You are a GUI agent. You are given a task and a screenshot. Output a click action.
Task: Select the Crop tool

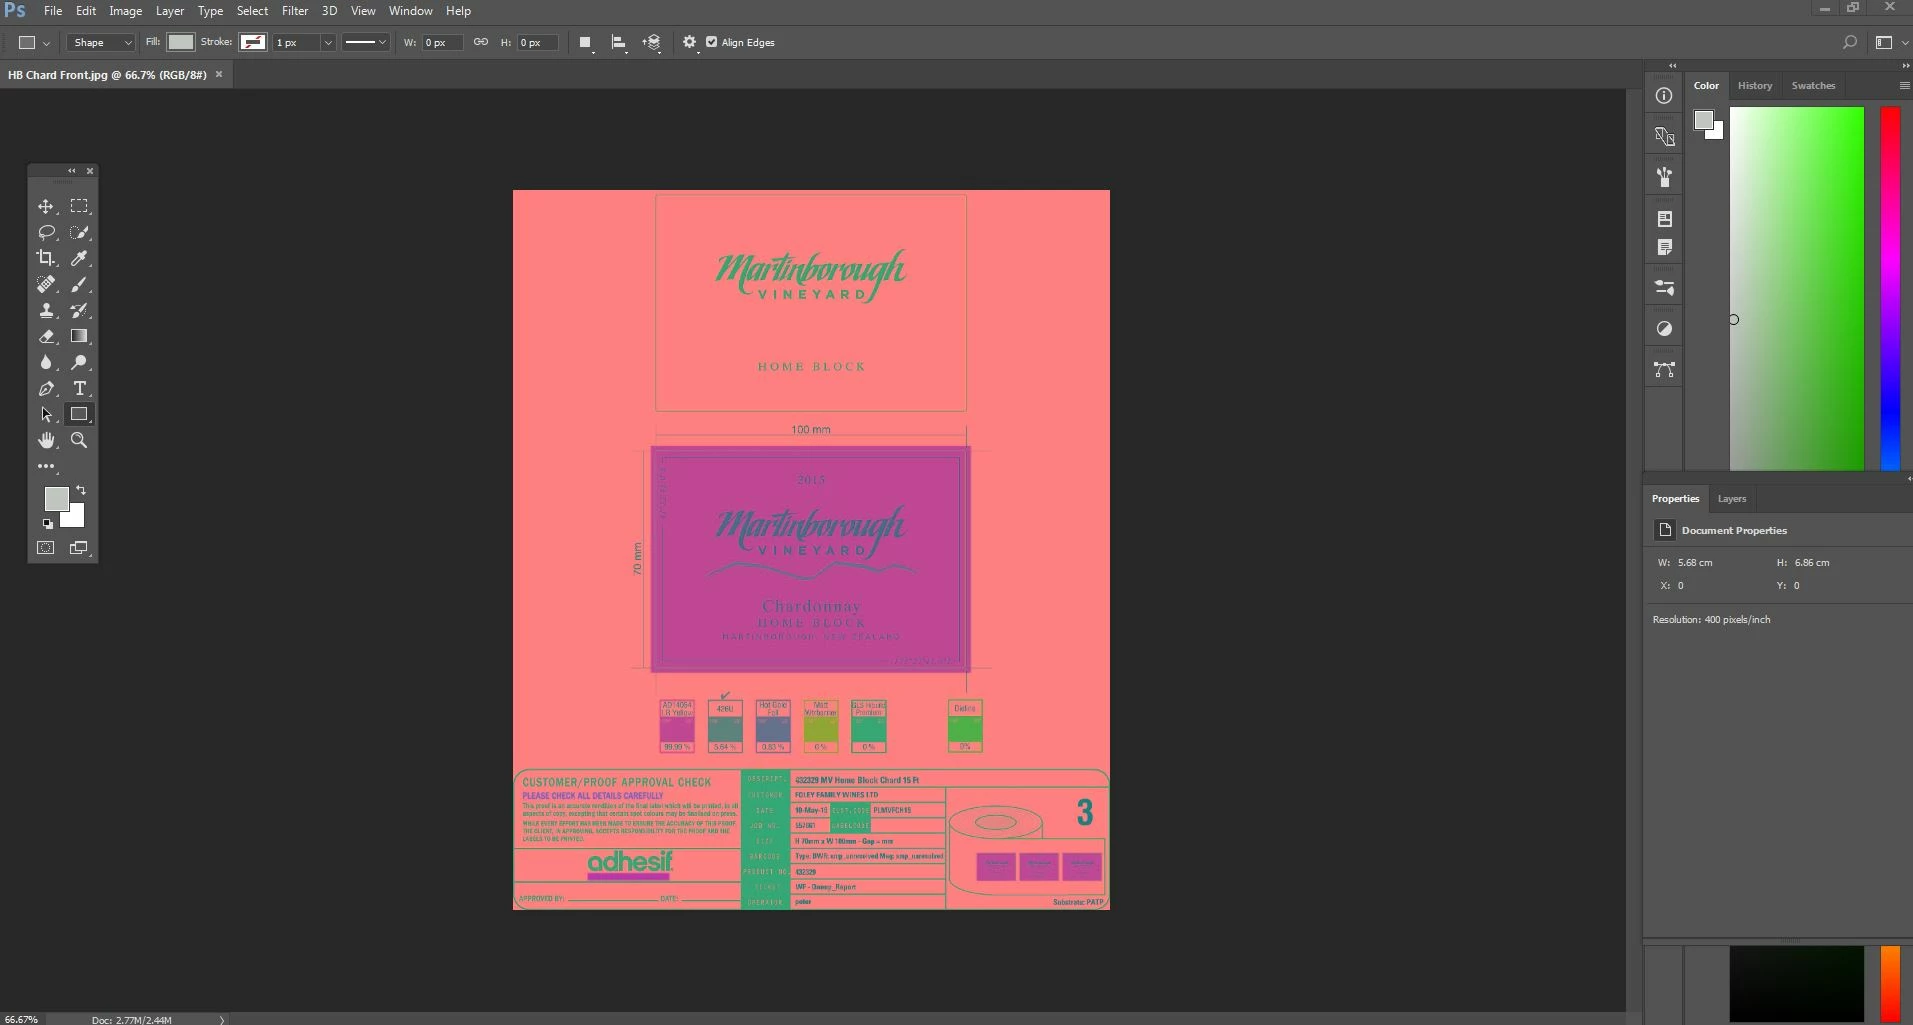coord(46,258)
